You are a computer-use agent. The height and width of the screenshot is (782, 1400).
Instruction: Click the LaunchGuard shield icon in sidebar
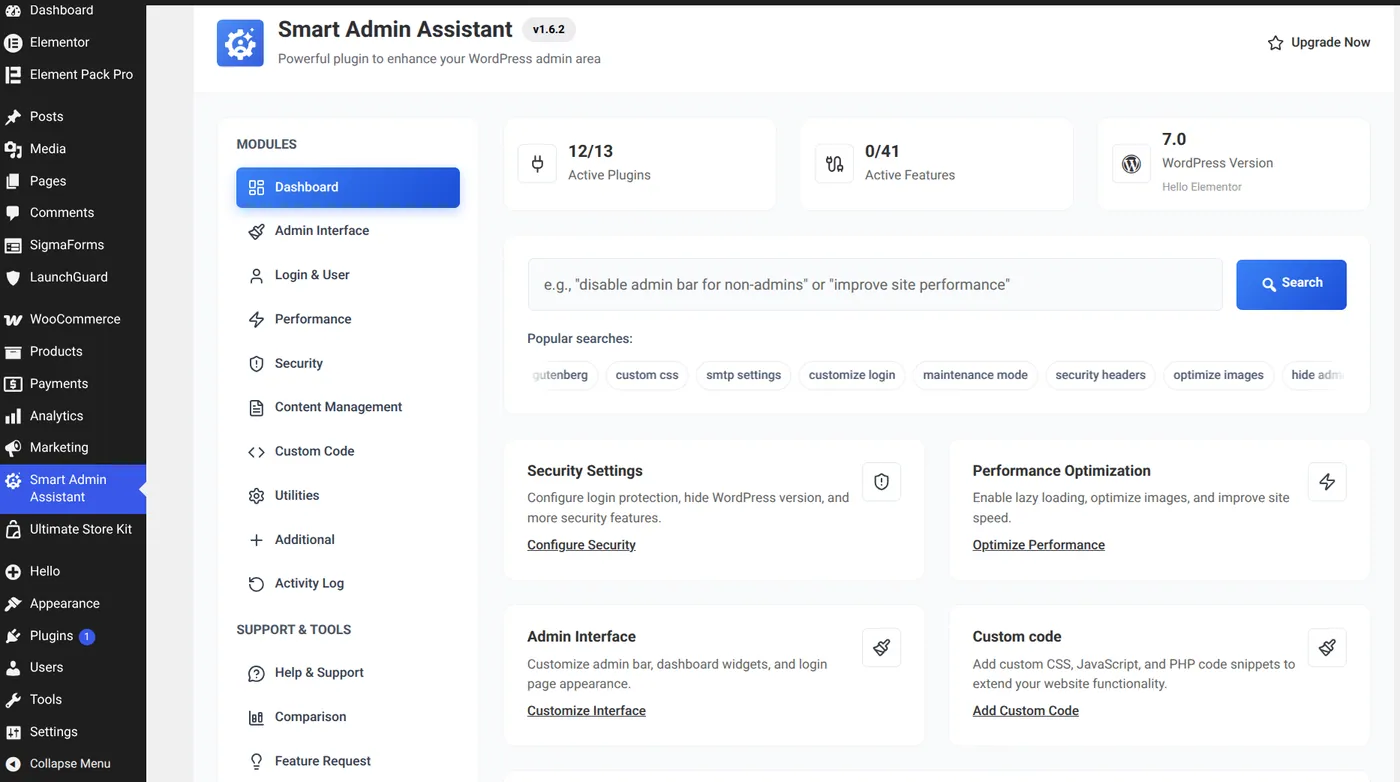[x=13, y=278]
